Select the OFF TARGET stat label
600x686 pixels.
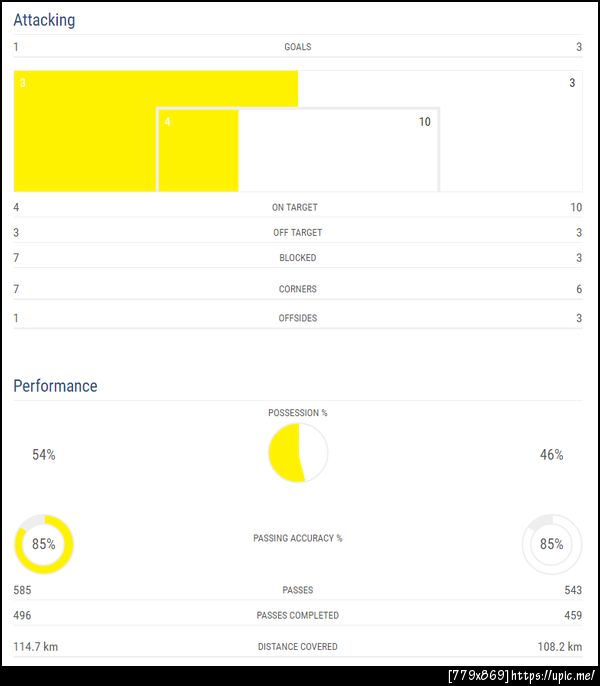tap(297, 233)
